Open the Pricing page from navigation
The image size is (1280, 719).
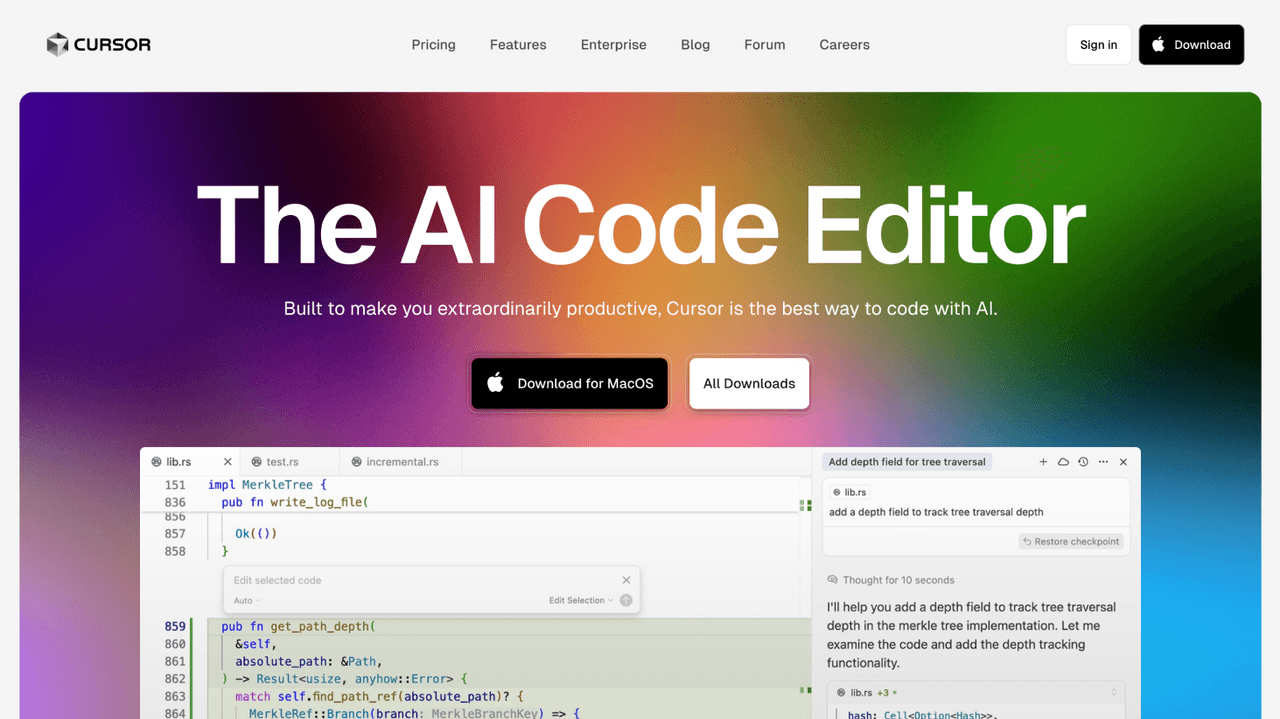pyautogui.click(x=433, y=44)
